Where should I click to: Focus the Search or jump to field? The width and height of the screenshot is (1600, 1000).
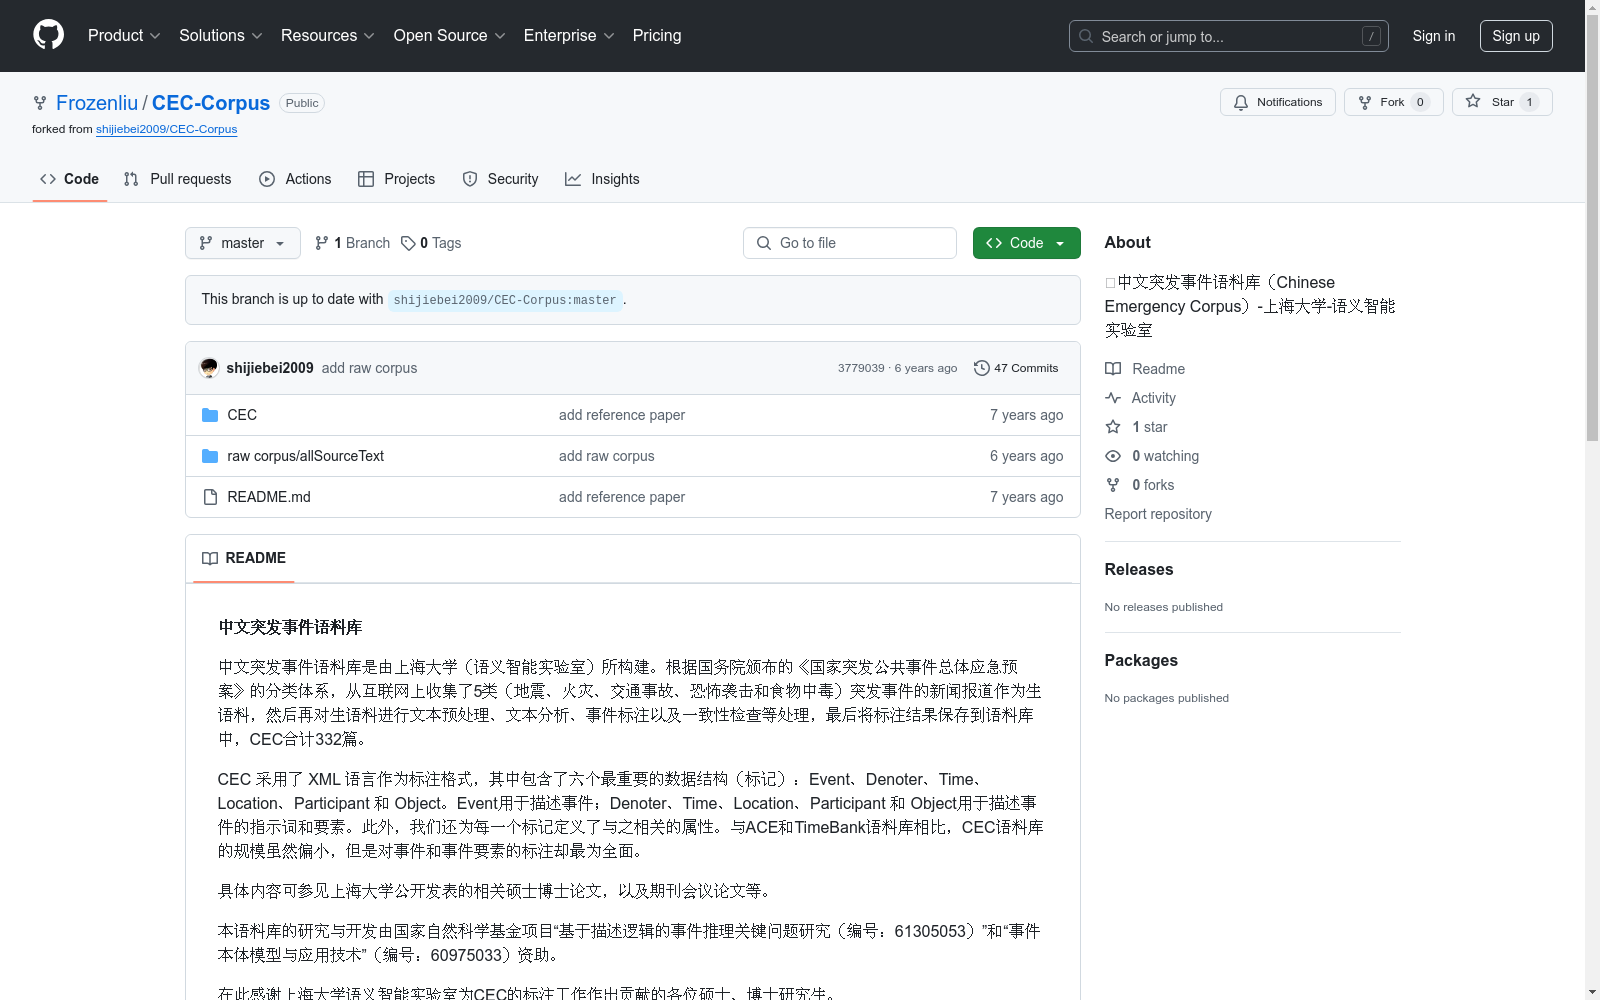(x=1228, y=36)
